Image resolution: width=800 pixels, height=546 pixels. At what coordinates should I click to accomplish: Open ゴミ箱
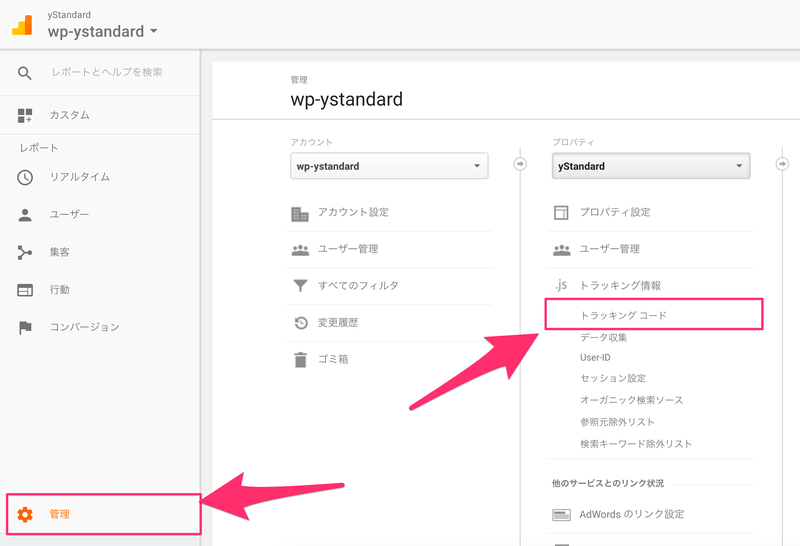[x=333, y=359]
